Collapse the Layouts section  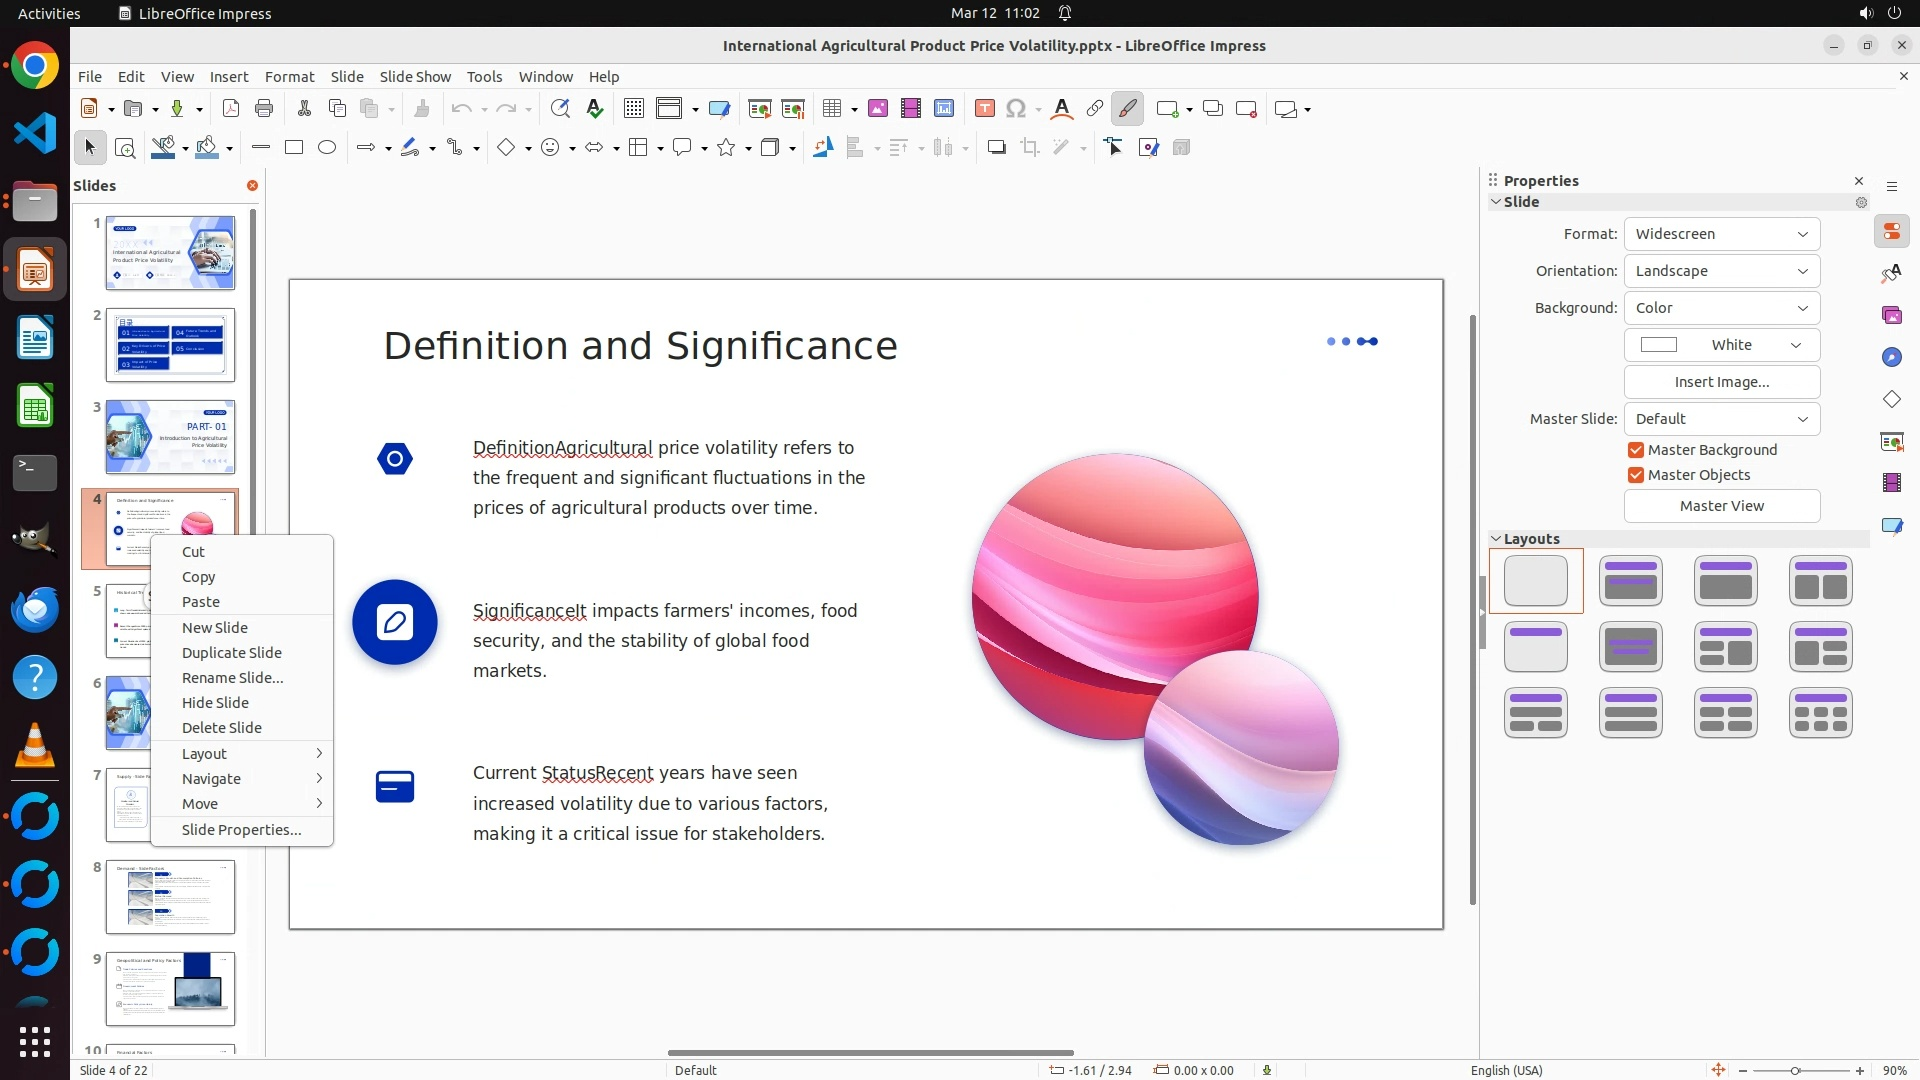1496,539
